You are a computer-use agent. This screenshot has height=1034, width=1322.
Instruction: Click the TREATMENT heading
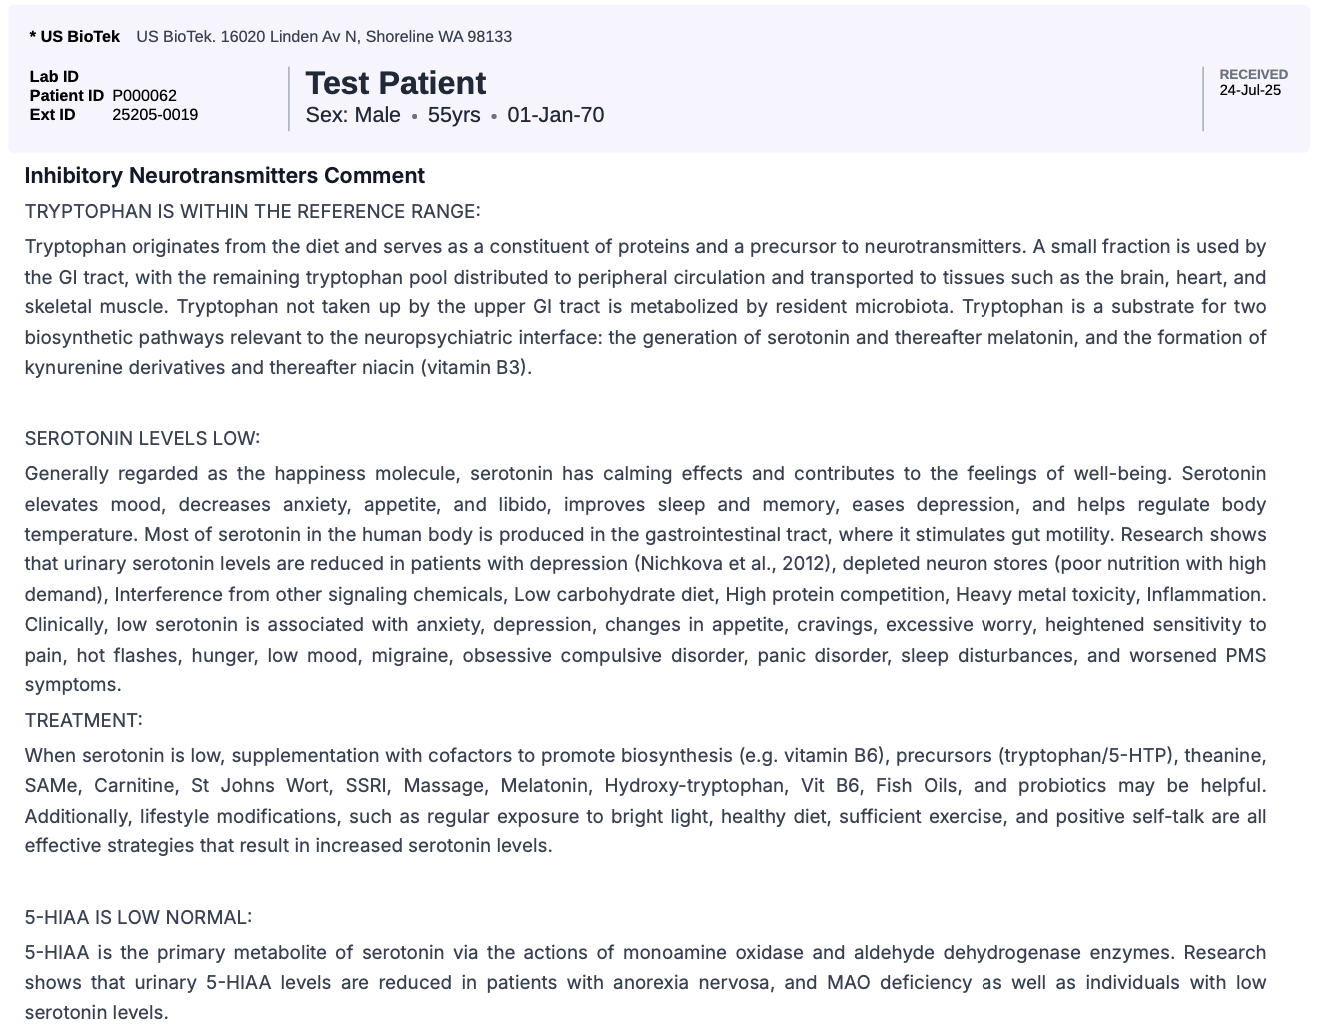click(83, 720)
